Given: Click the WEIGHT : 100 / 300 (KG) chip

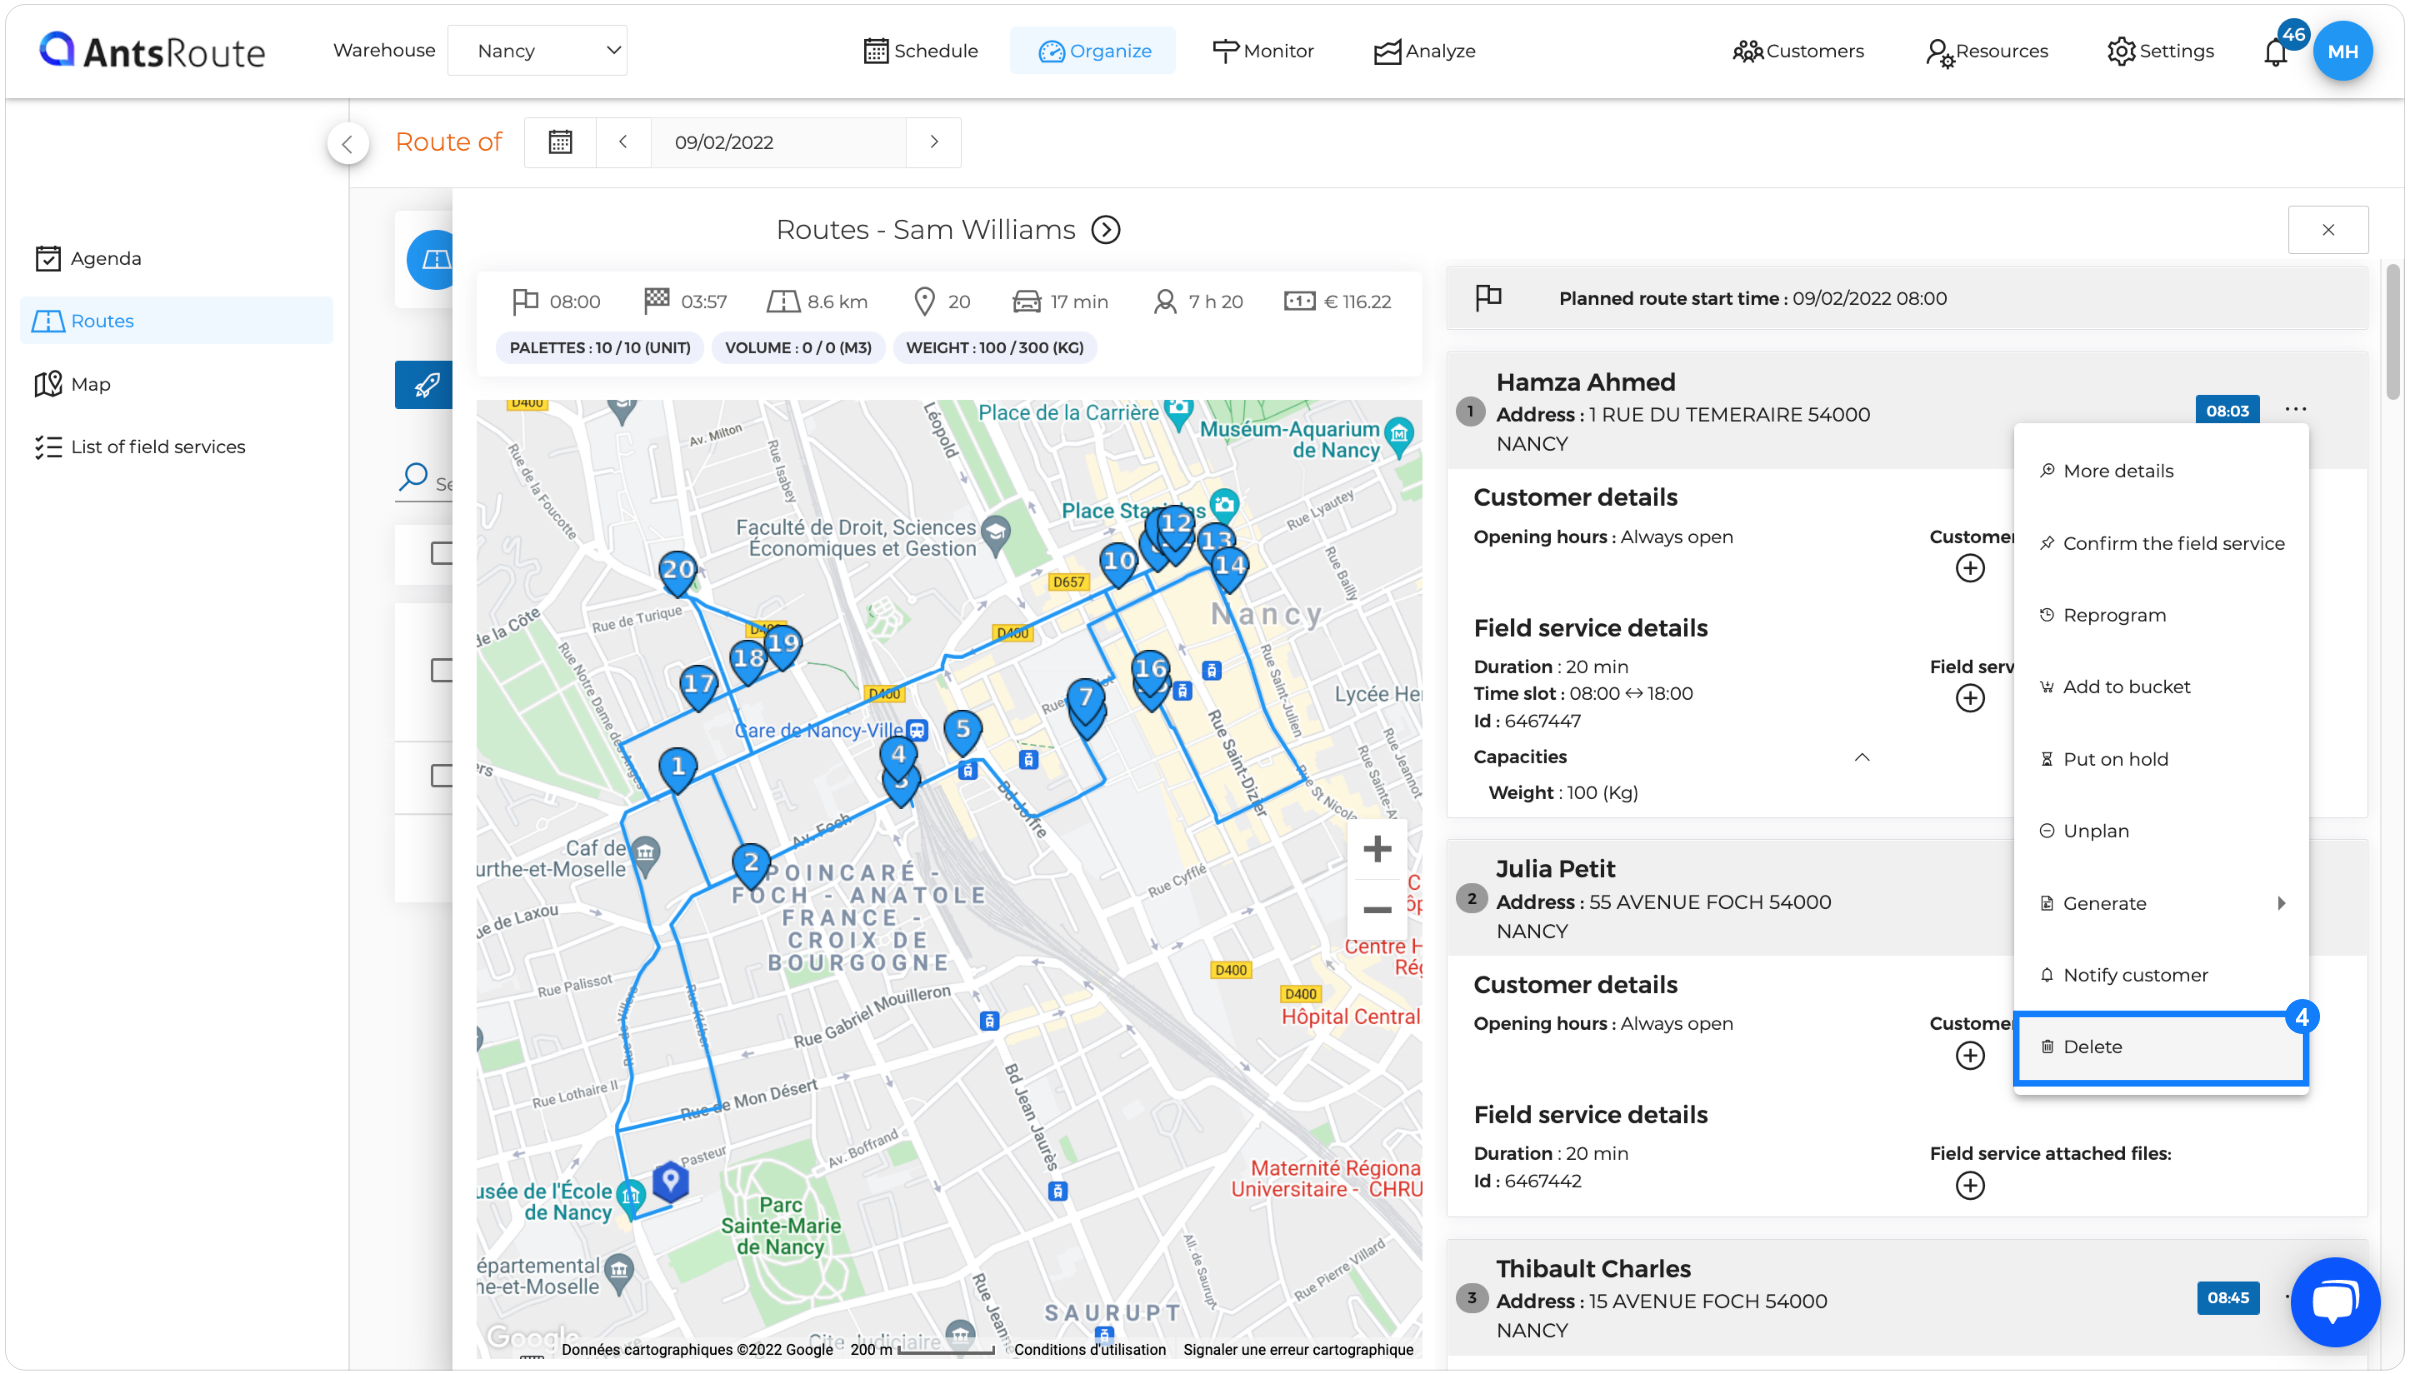Looking at the screenshot, I should 994,348.
